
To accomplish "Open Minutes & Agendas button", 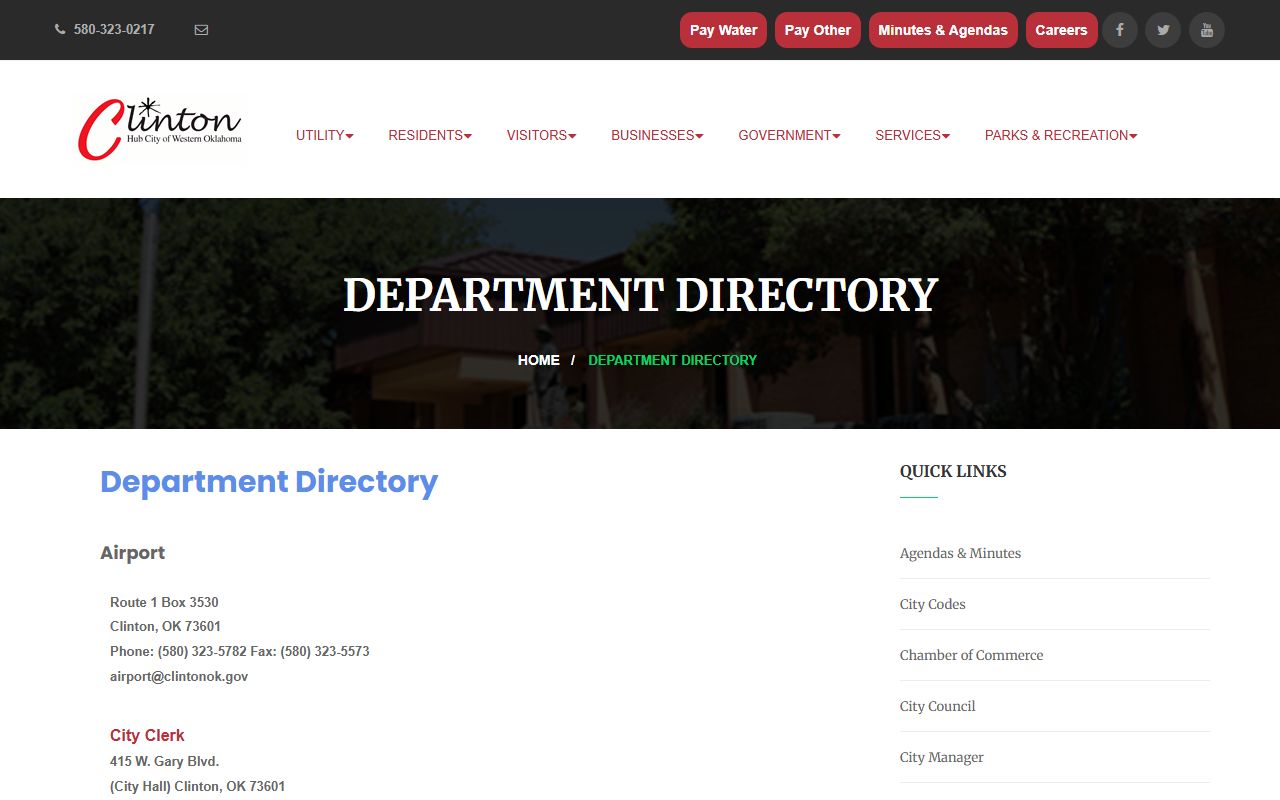I will [943, 30].
